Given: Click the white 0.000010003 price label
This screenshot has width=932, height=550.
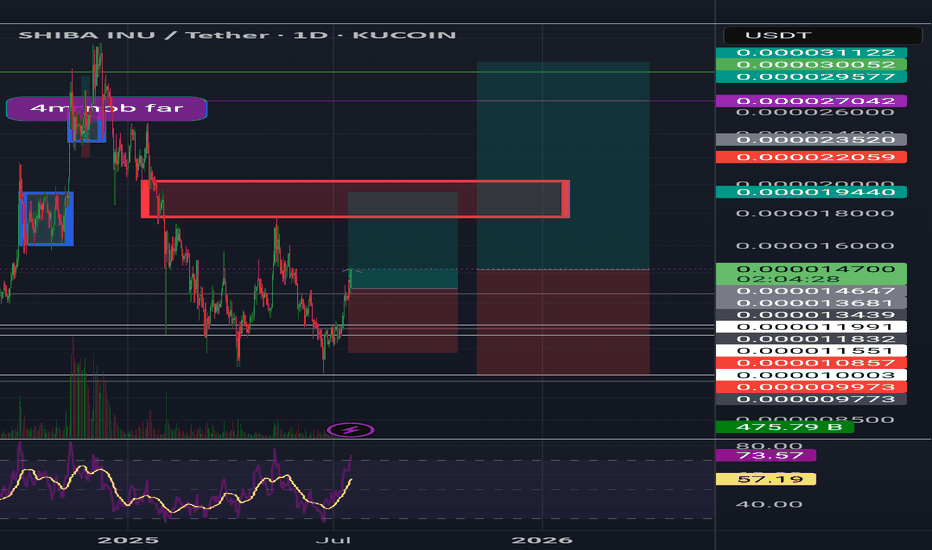Looking at the screenshot, I should (x=811, y=375).
